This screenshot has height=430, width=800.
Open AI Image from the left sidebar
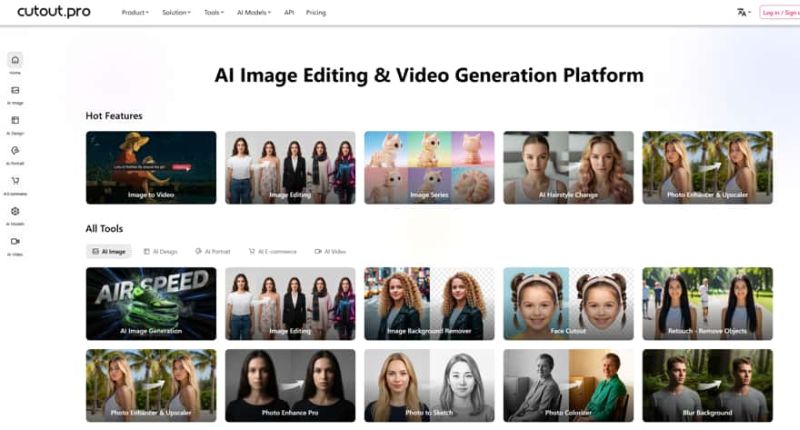(15, 91)
